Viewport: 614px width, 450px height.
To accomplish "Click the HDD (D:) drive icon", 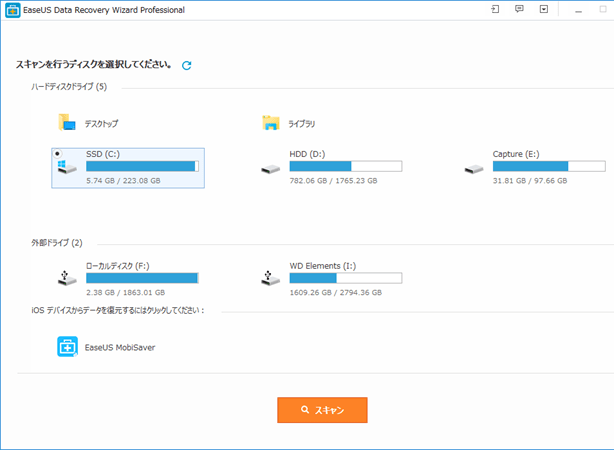I will (x=271, y=169).
